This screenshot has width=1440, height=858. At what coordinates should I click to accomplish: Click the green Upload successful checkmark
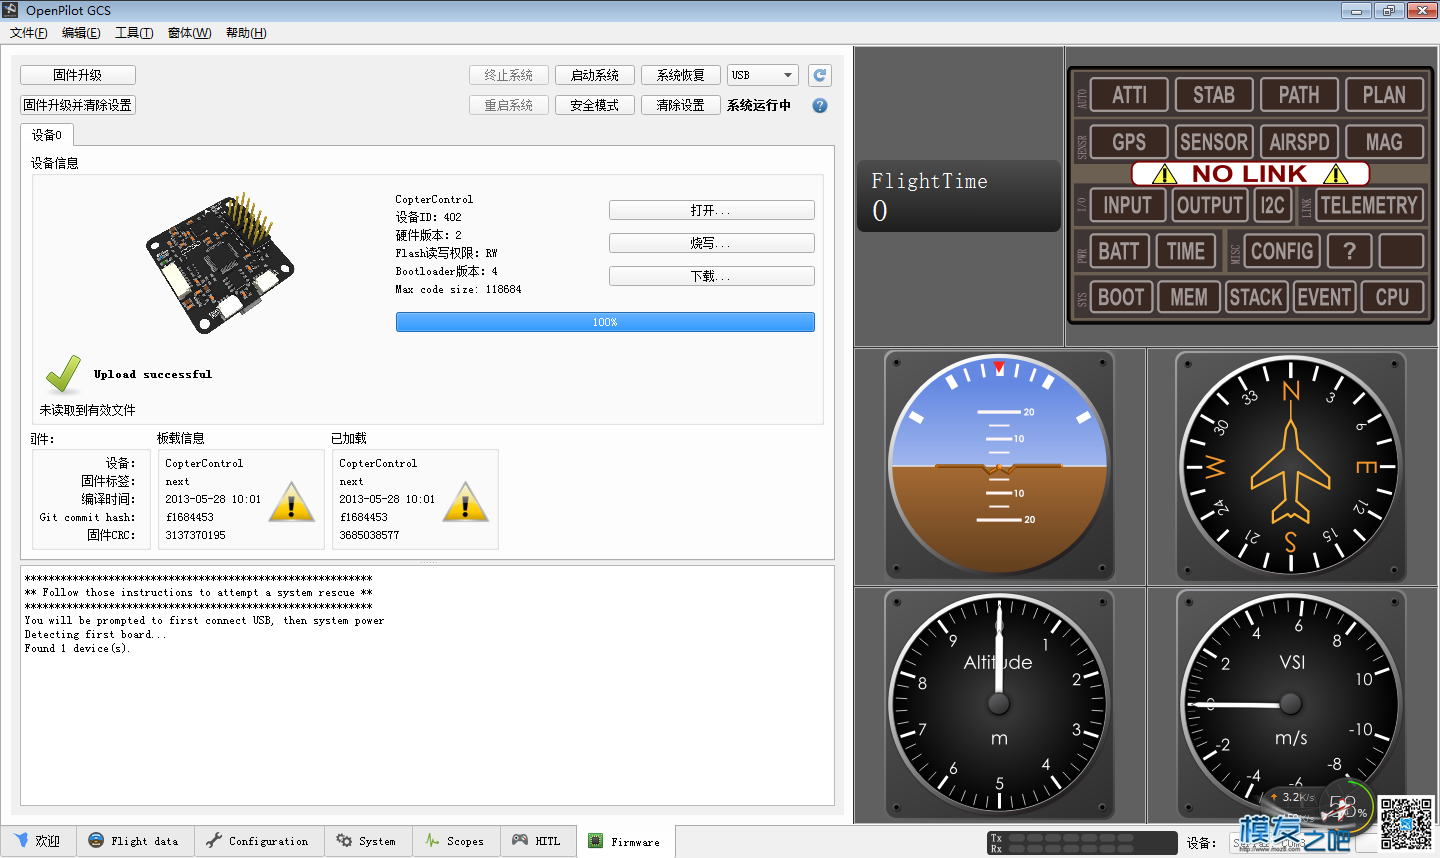(x=63, y=374)
